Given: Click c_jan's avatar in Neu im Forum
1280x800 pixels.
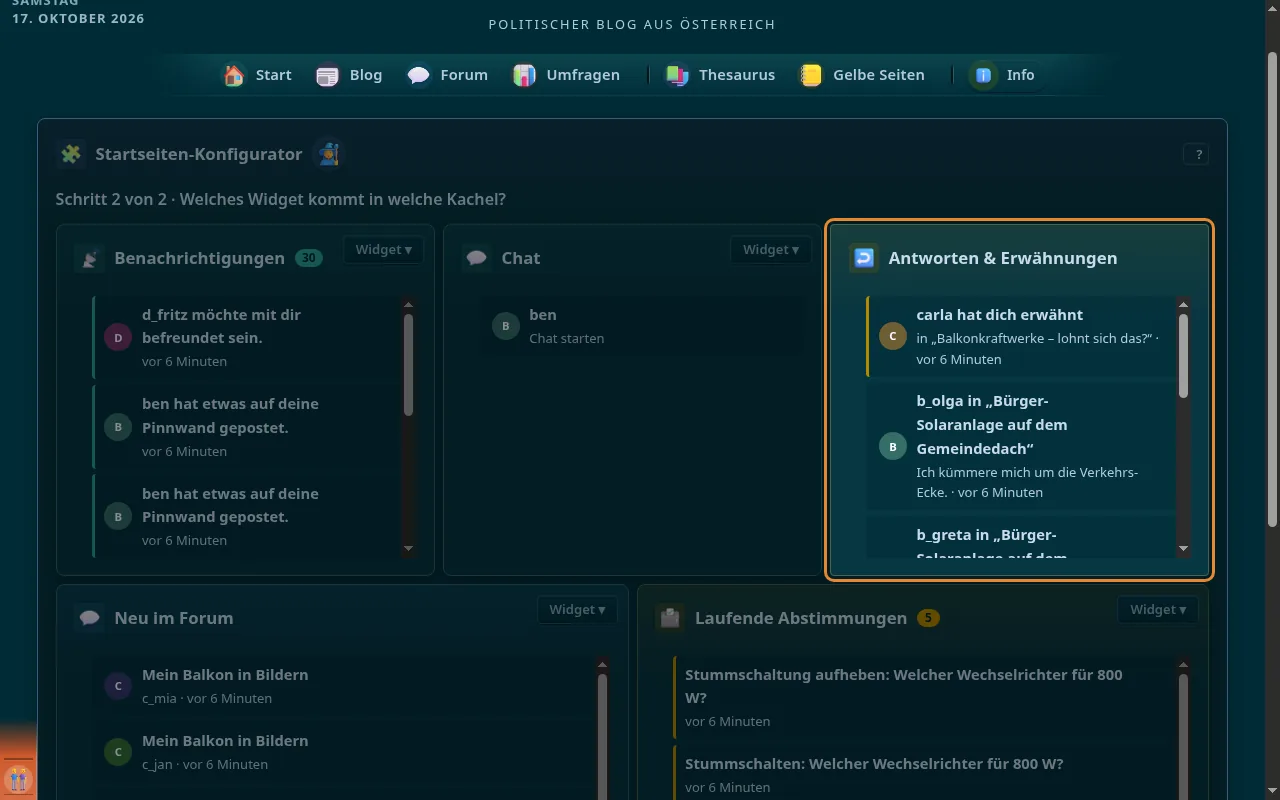Looking at the screenshot, I should pos(118,752).
